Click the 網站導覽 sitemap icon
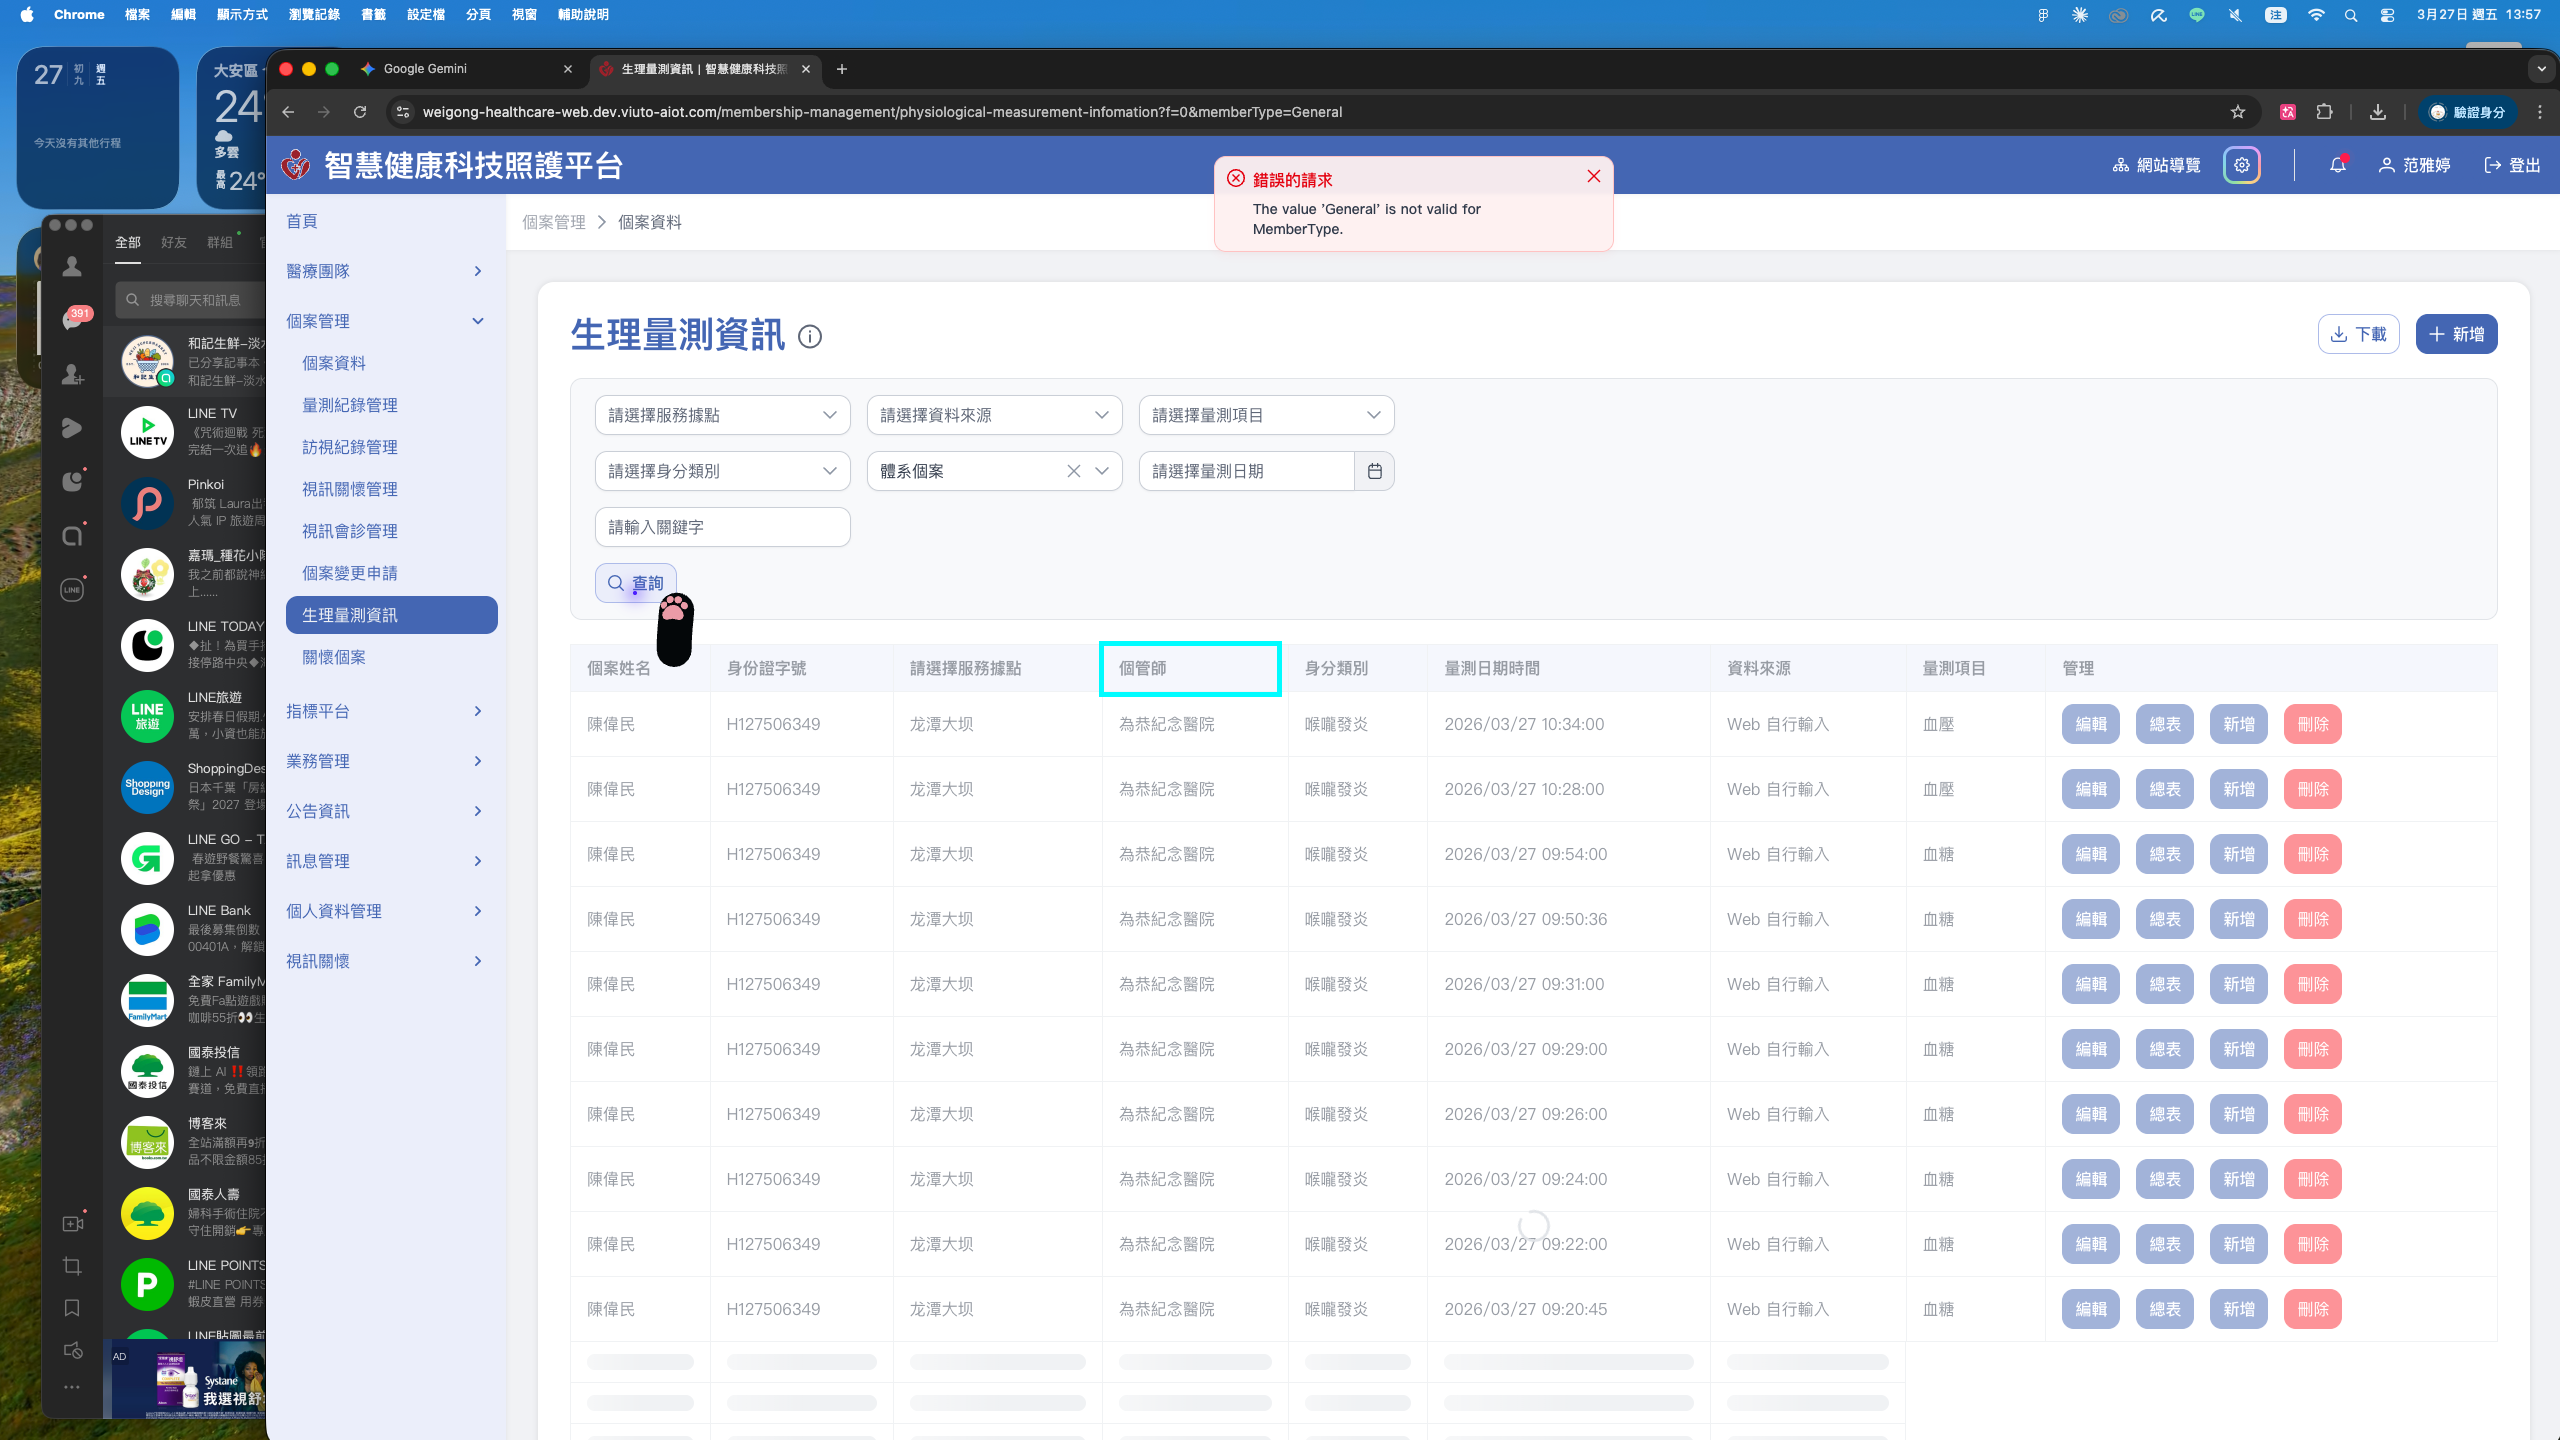The image size is (2560, 1440). (2120, 165)
